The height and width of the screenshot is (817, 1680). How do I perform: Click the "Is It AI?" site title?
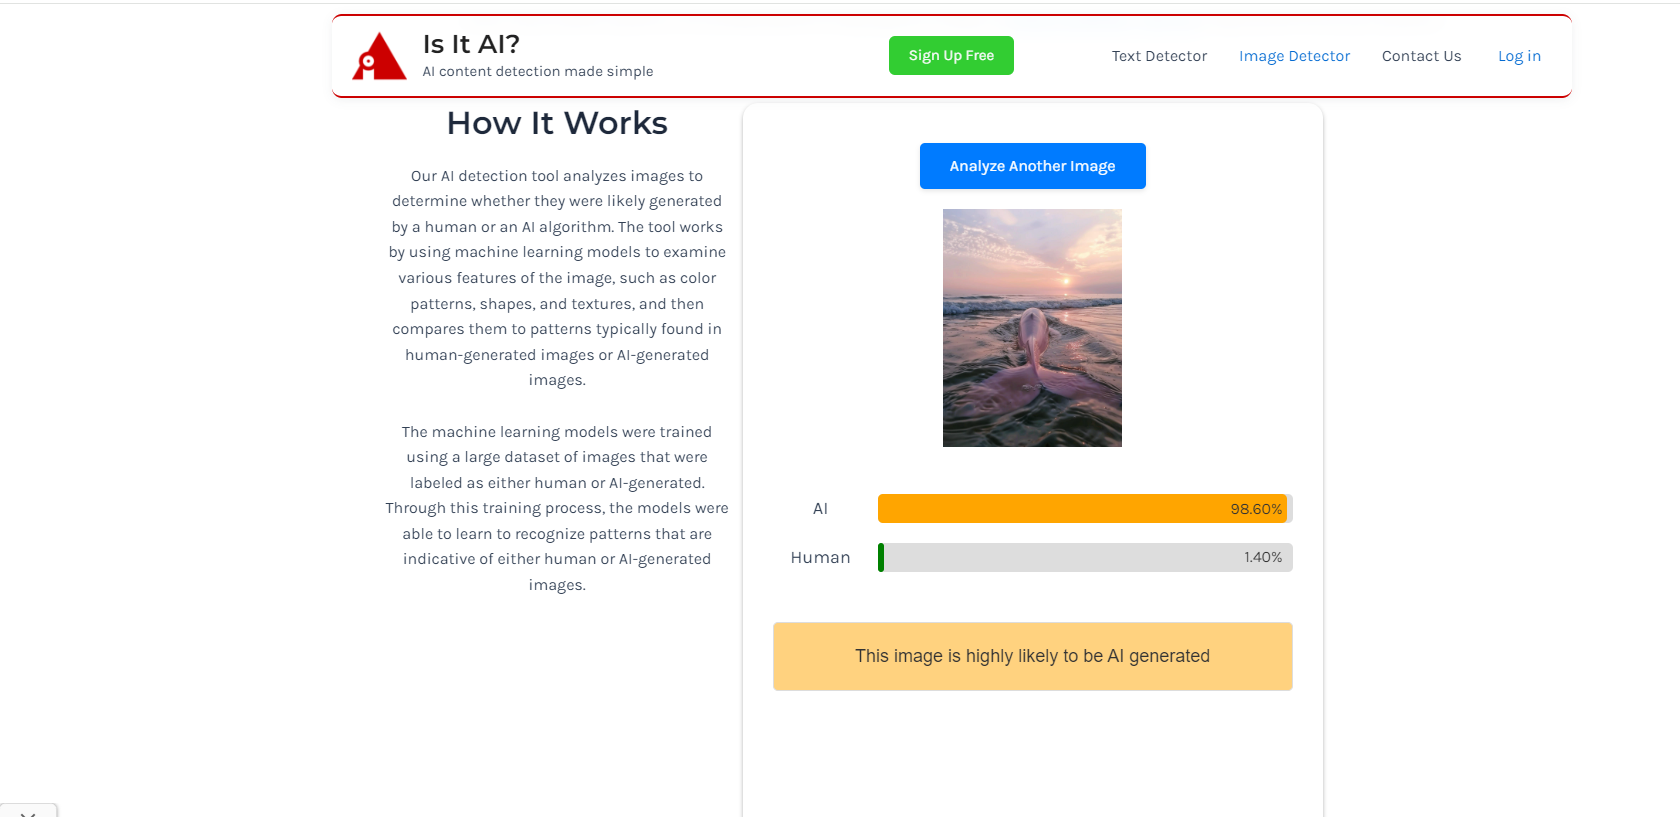(471, 44)
